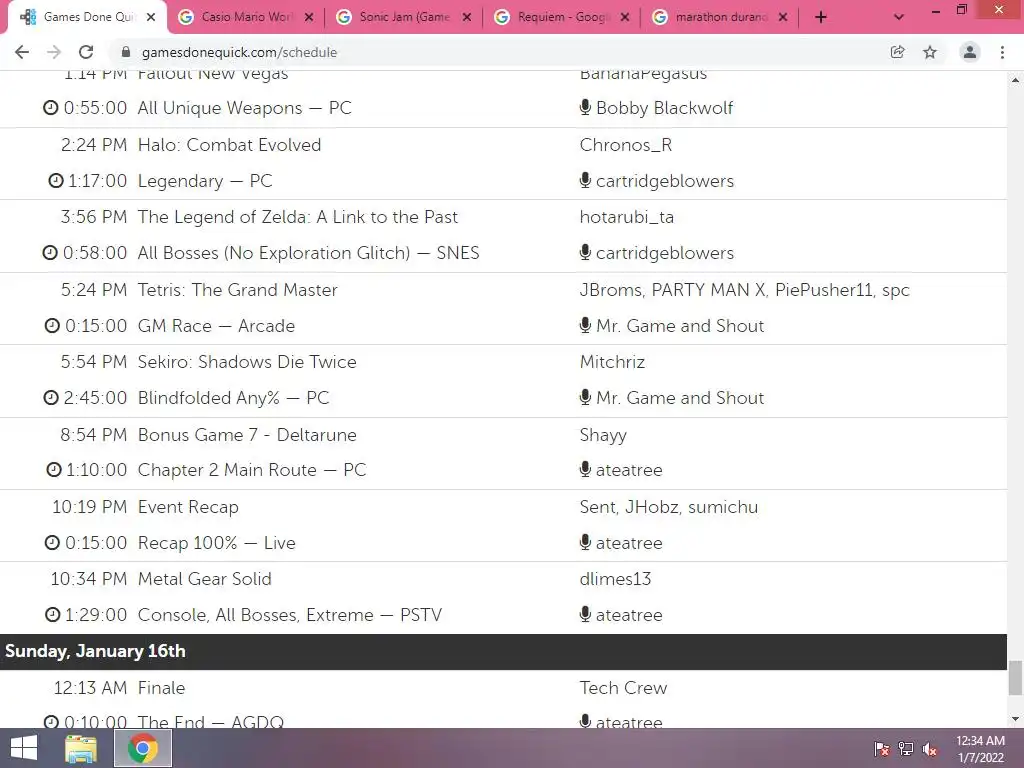Reload the schedule page
The width and height of the screenshot is (1024, 768).
click(x=86, y=52)
